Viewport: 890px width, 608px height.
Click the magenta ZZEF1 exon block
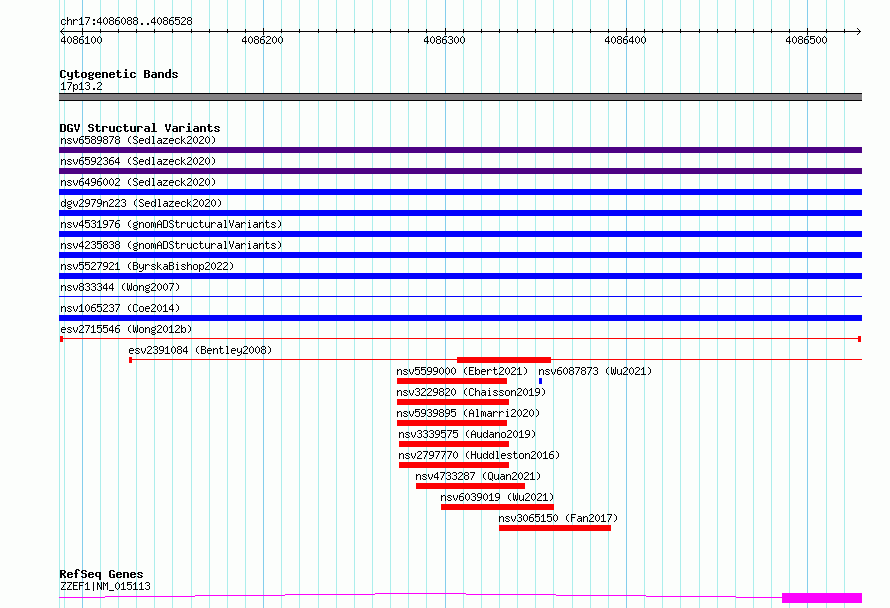click(x=822, y=598)
